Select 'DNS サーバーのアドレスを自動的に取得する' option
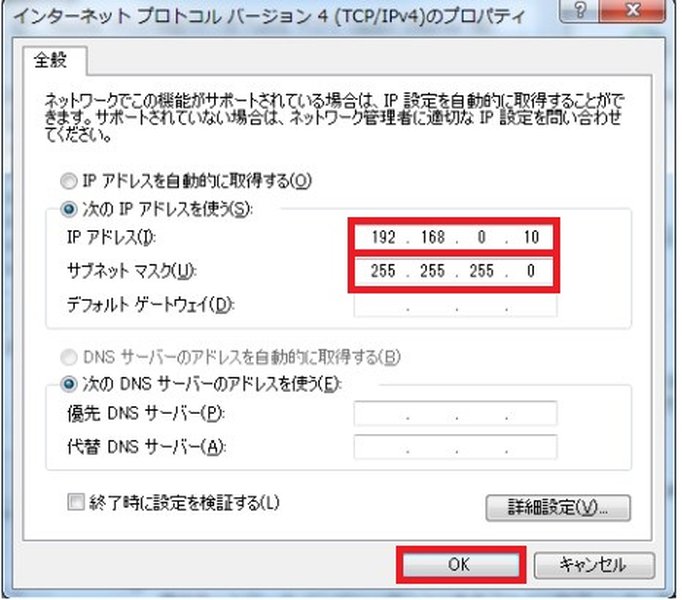Viewport: 682px width, 600px height. pos(69,357)
